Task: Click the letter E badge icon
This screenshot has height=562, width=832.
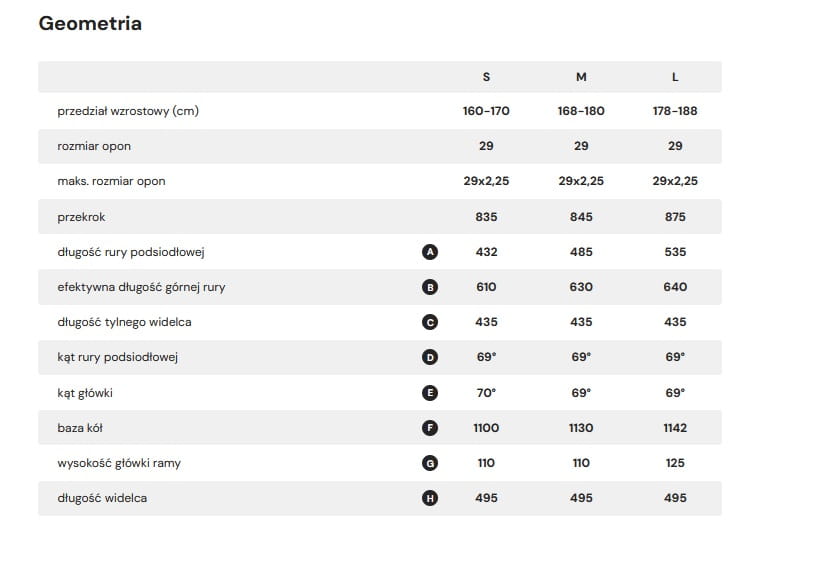Action: pyautogui.click(x=430, y=393)
